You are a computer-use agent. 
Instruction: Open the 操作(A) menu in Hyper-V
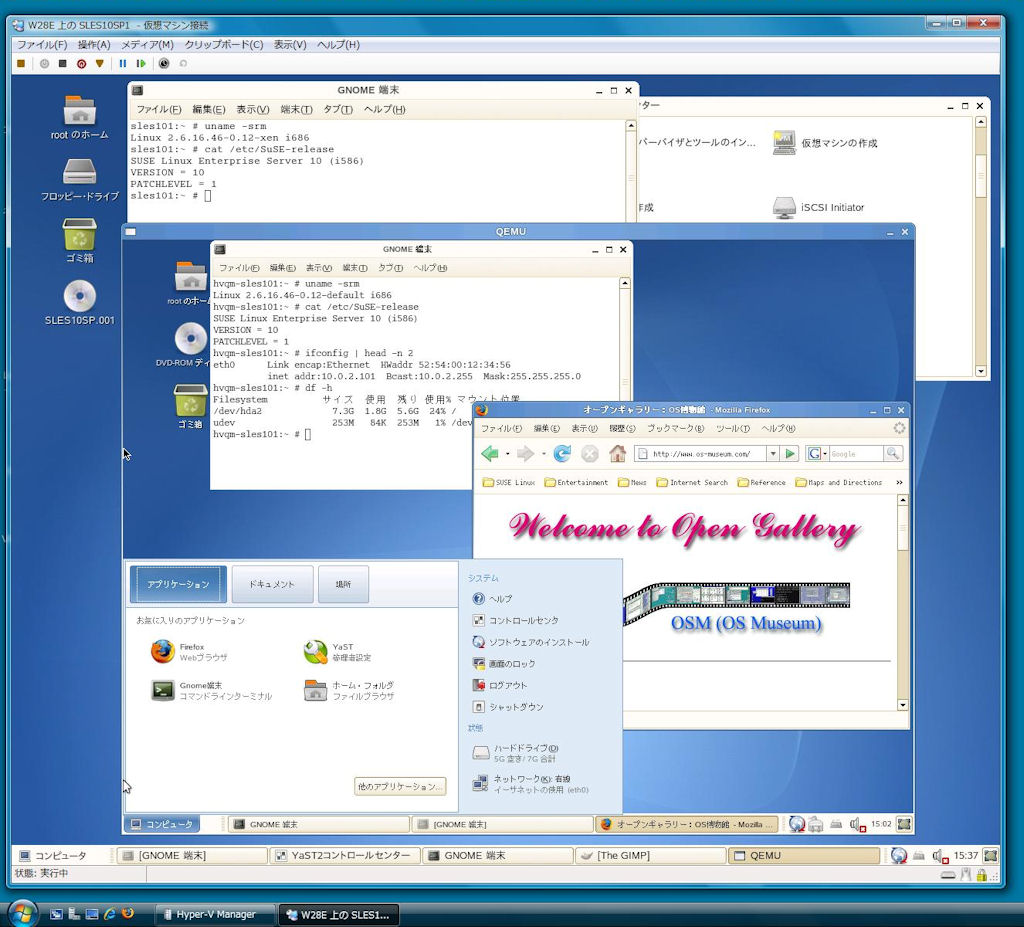point(94,44)
